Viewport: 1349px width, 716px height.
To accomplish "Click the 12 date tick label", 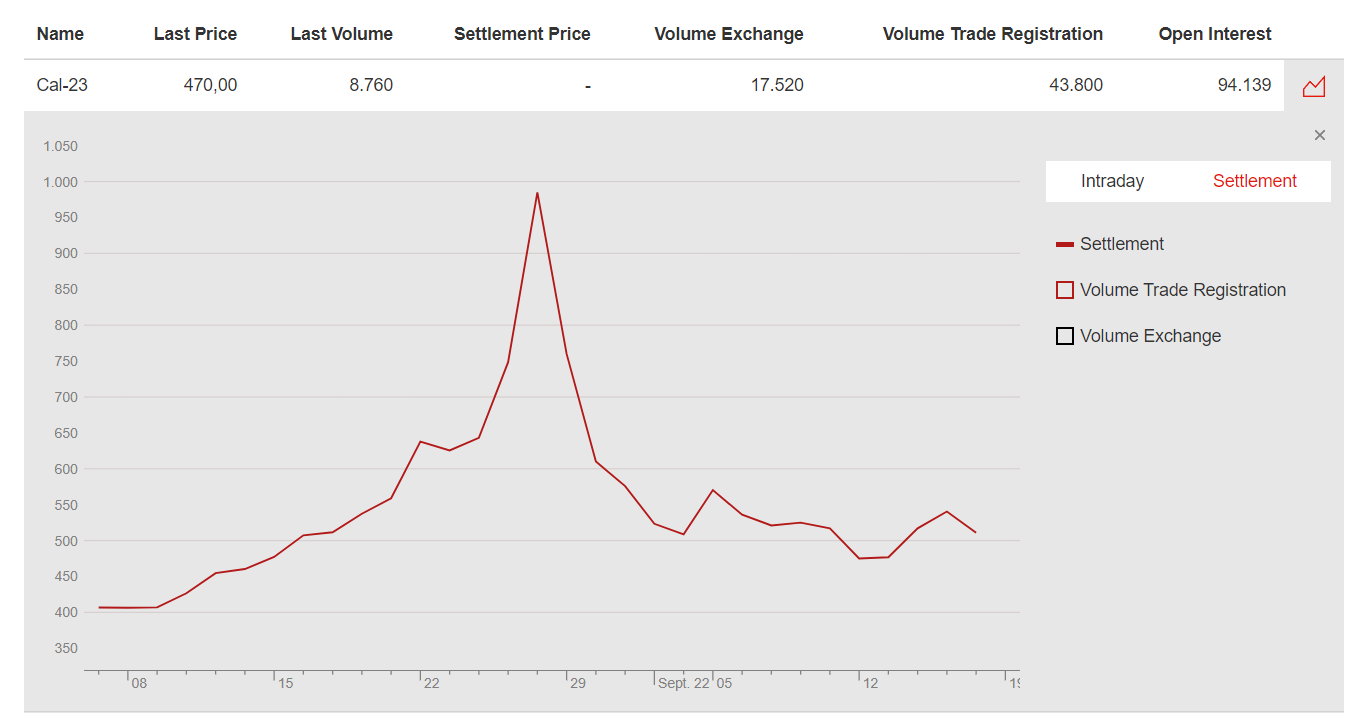I will [x=871, y=684].
